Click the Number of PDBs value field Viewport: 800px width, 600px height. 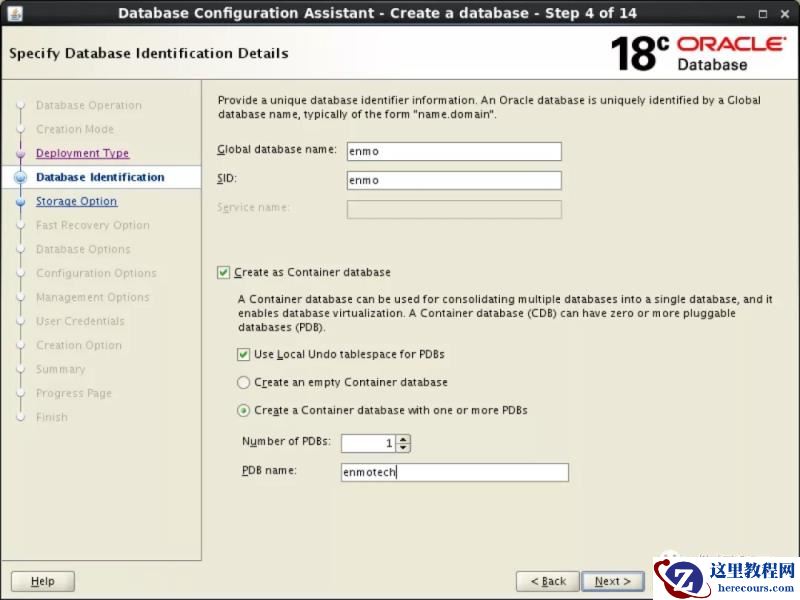pos(369,443)
